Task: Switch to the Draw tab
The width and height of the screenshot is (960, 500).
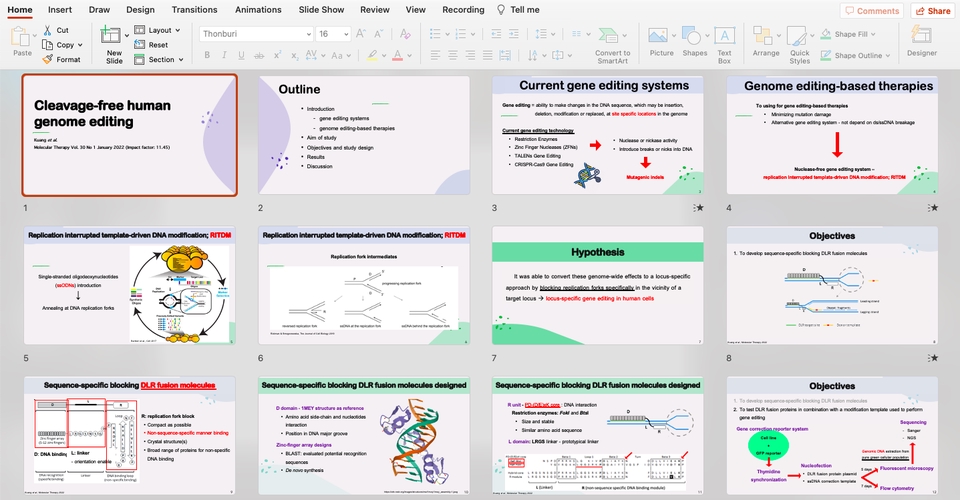Action: pos(99,10)
